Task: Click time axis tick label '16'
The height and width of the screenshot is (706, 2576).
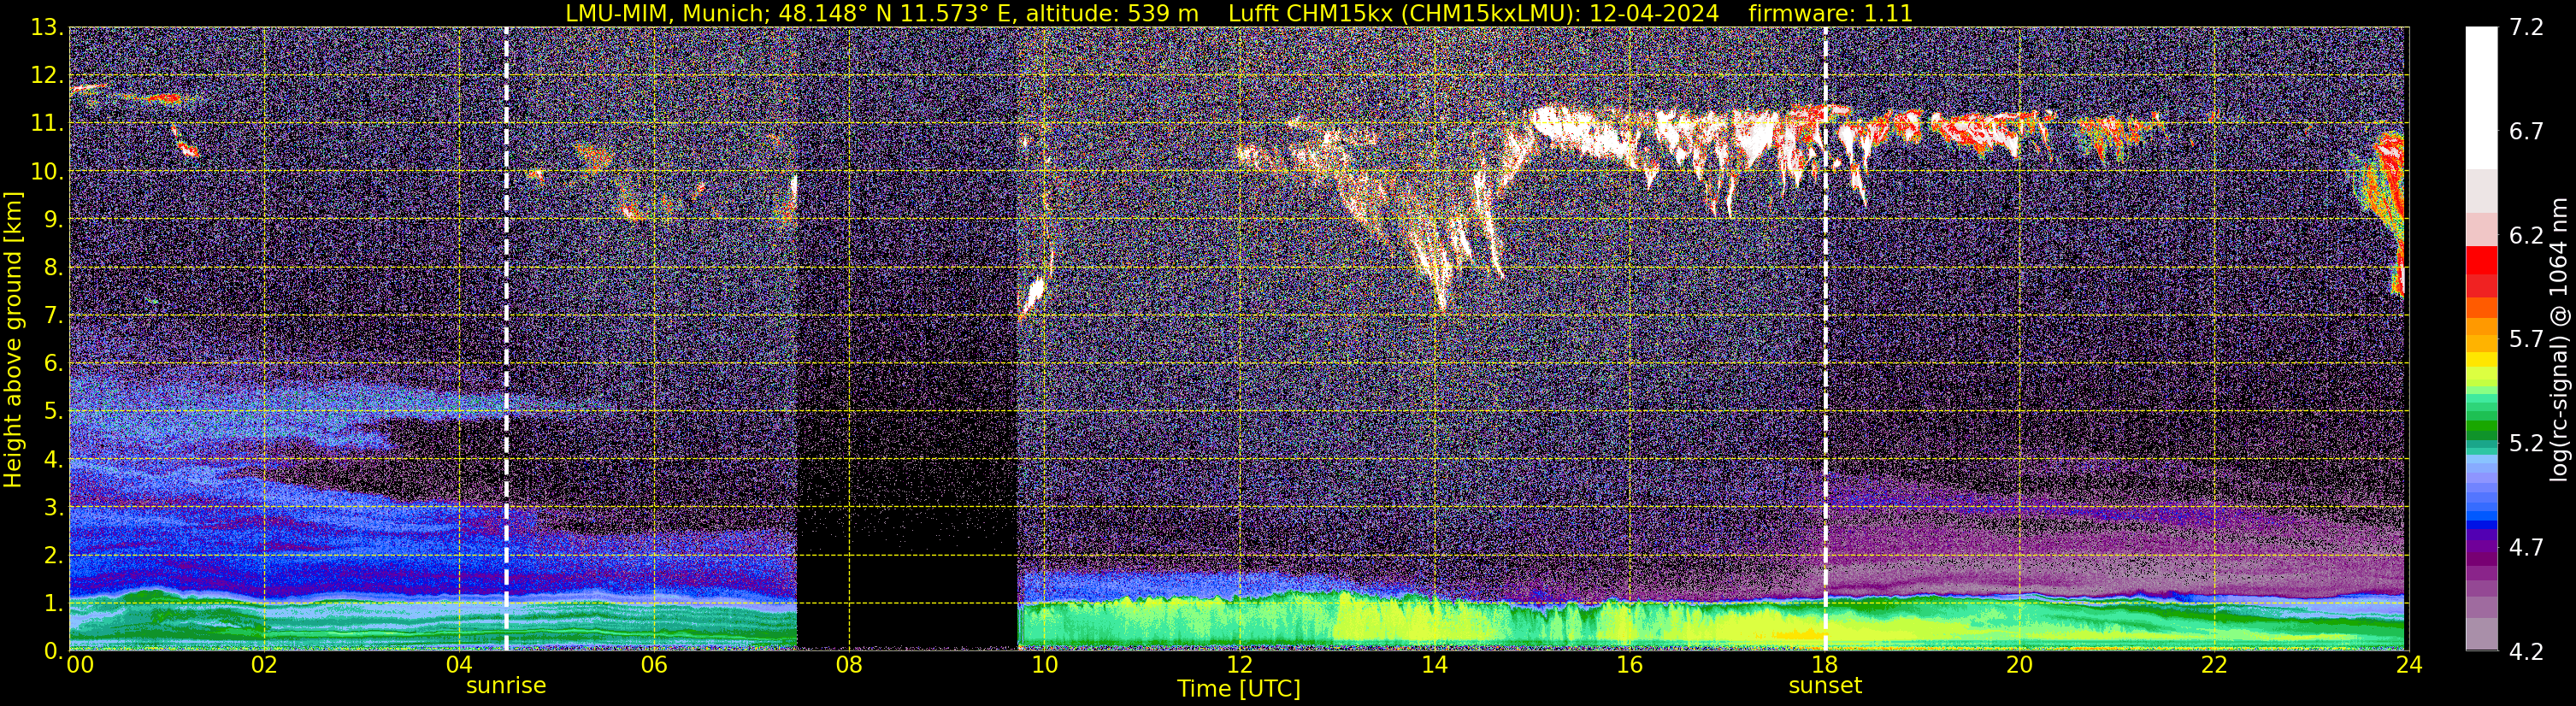Action: (1629, 665)
